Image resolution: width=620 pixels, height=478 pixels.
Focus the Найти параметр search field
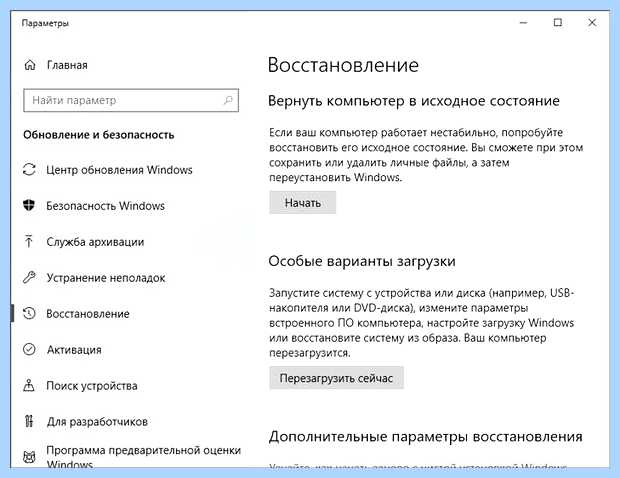[x=131, y=100]
